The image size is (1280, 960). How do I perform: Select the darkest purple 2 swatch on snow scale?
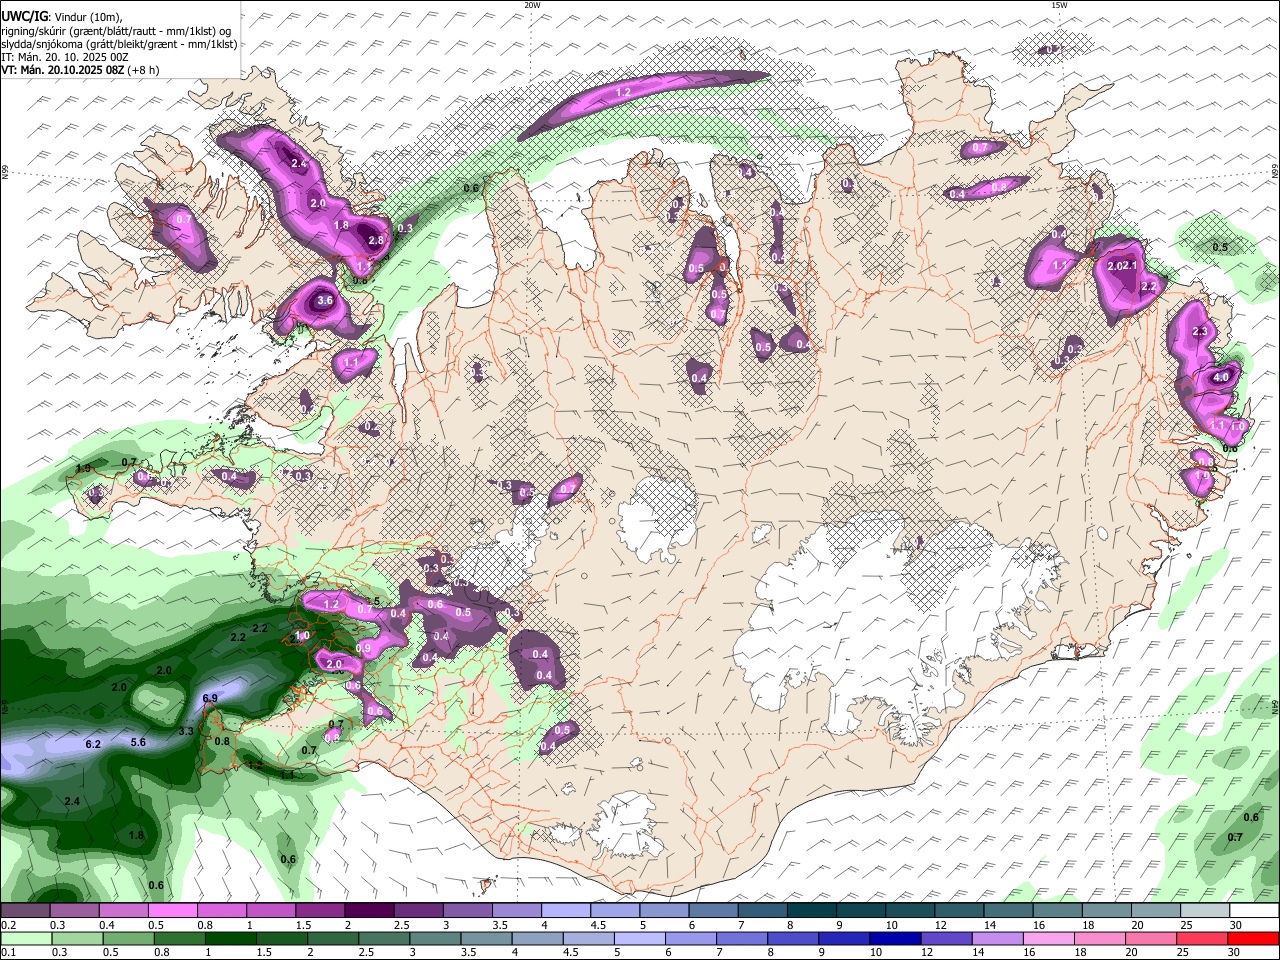click(369, 911)
